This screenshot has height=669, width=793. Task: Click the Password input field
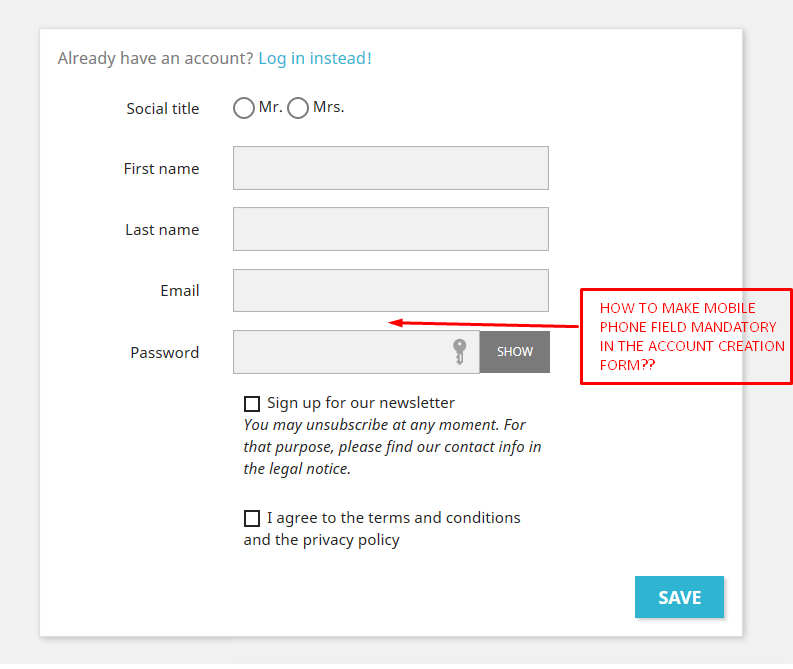(x=340, y=352)
